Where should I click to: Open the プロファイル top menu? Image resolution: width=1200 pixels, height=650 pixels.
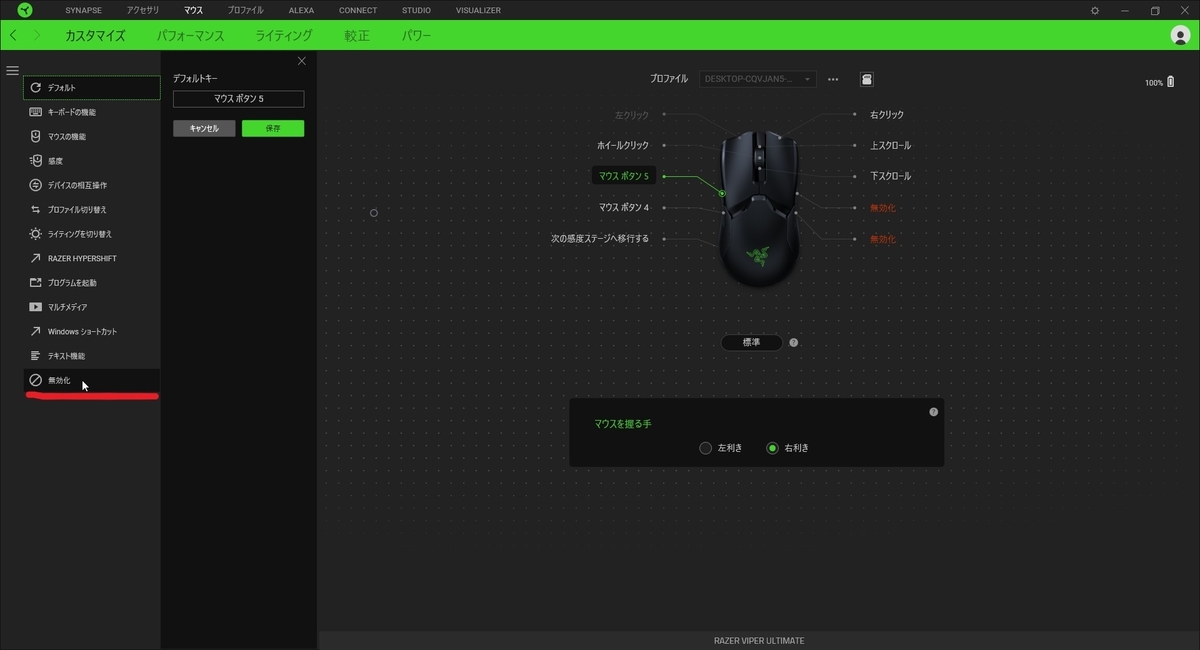click(246, 10)
